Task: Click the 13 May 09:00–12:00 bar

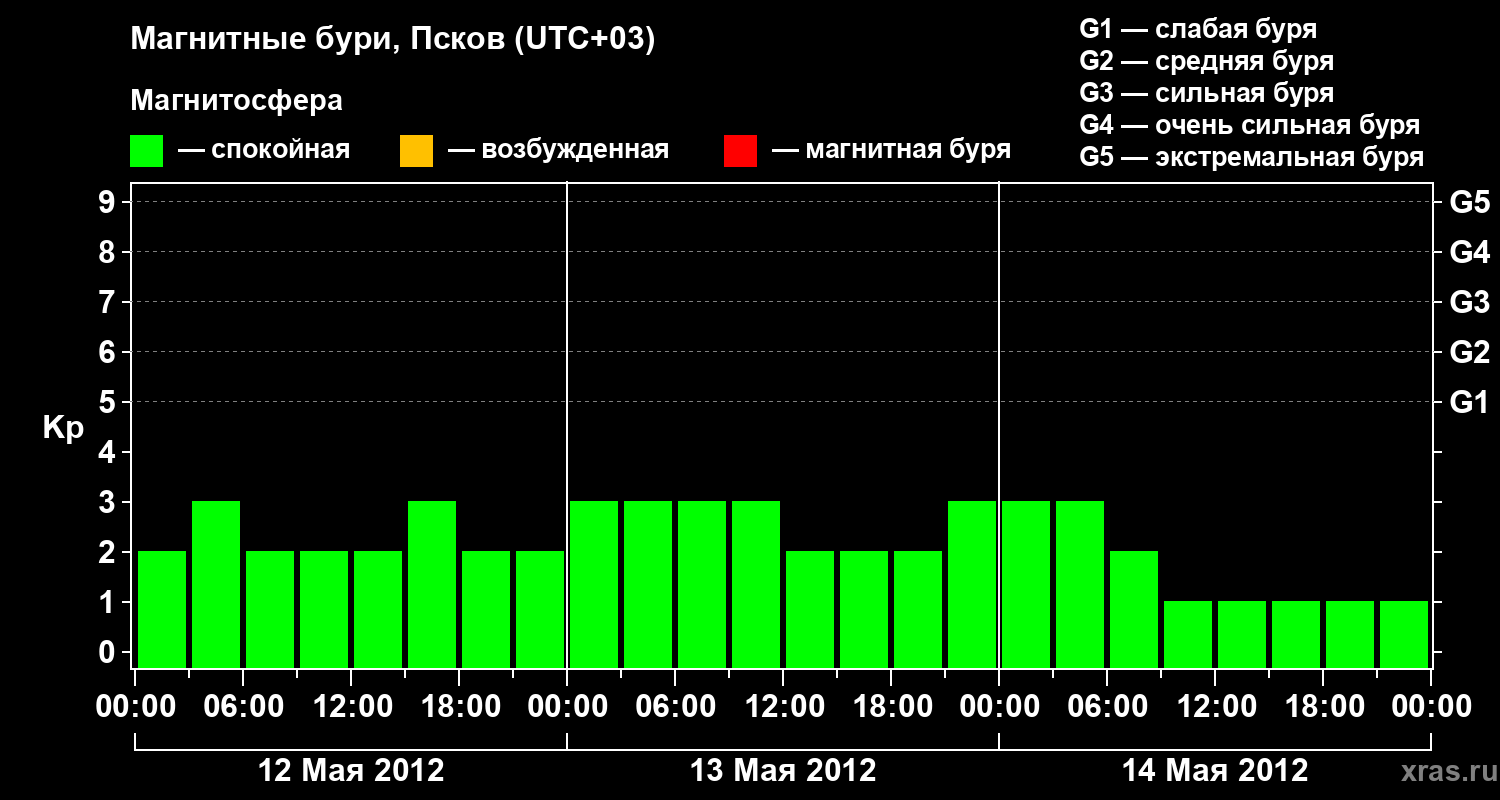Action: click(x=756, y=584)
